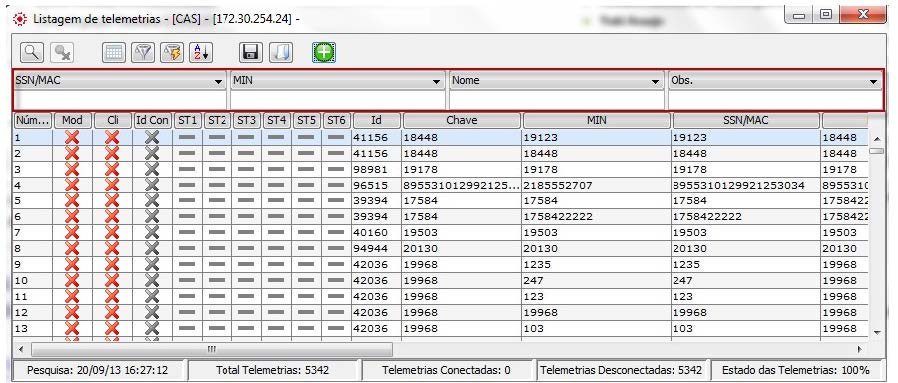Click the funnel filter icon
The width and height of the screenshot is (898, 383).
(x=143, y=53)
